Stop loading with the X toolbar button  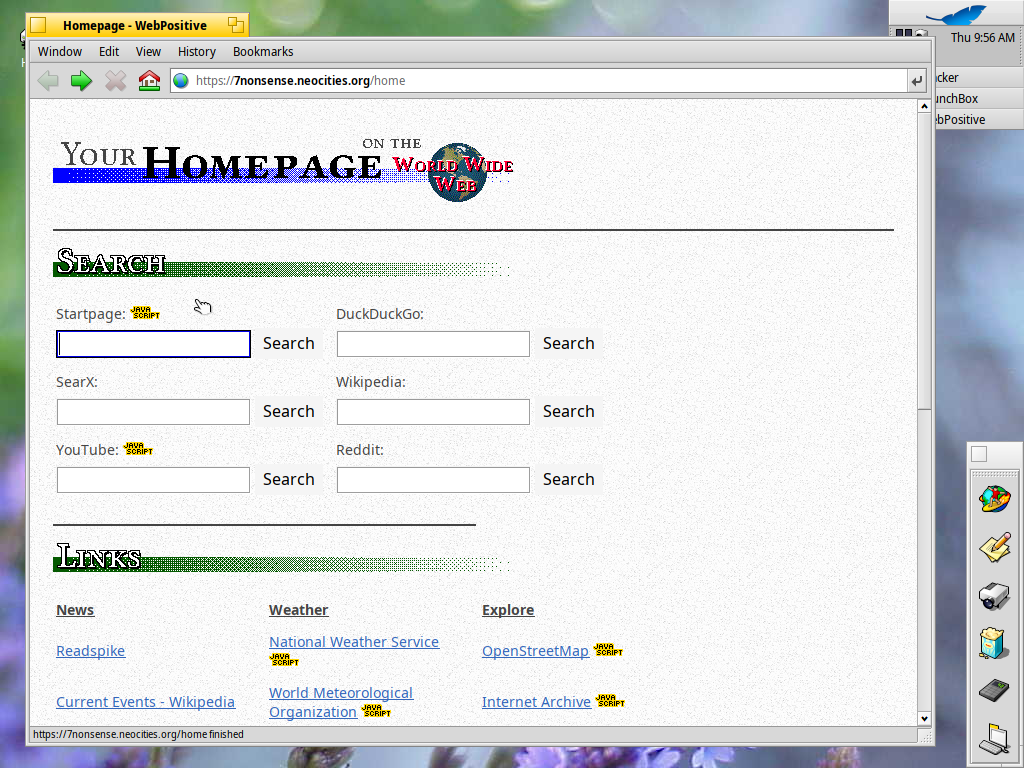(116, 81)
